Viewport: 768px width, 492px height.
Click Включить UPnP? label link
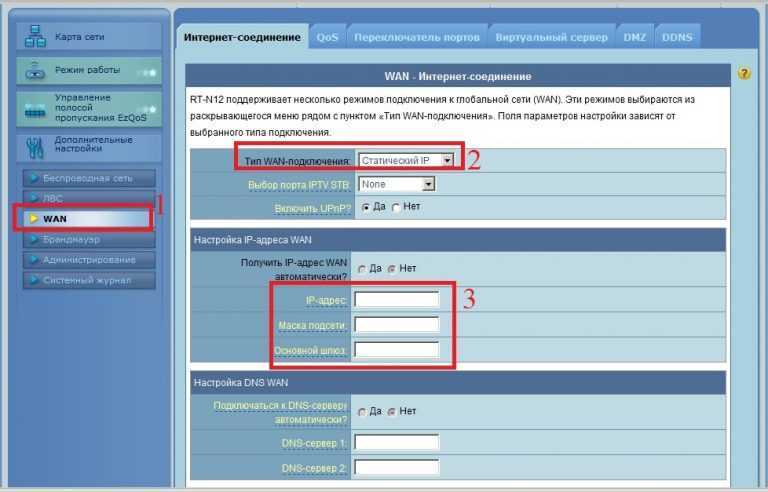coord(312,209)
